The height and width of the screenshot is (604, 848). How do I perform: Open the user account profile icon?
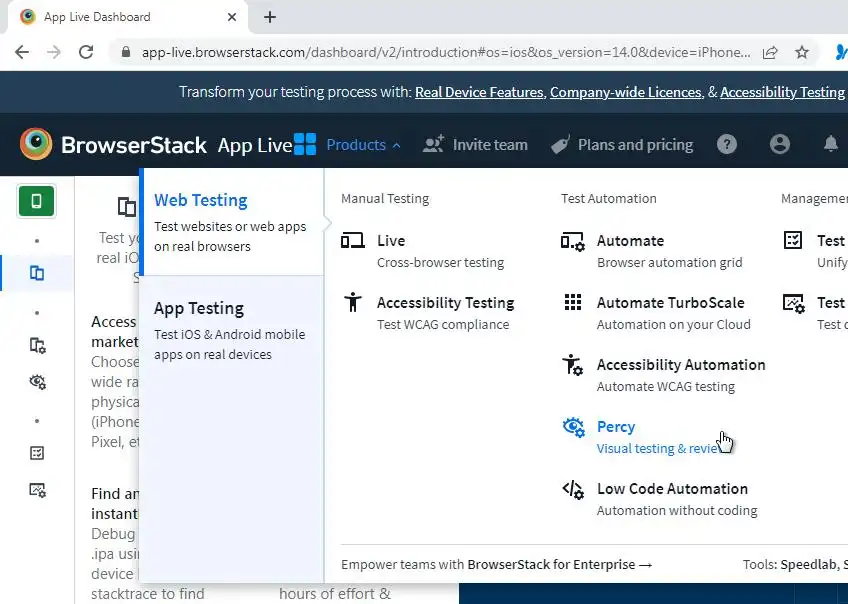tap(780, 145)
